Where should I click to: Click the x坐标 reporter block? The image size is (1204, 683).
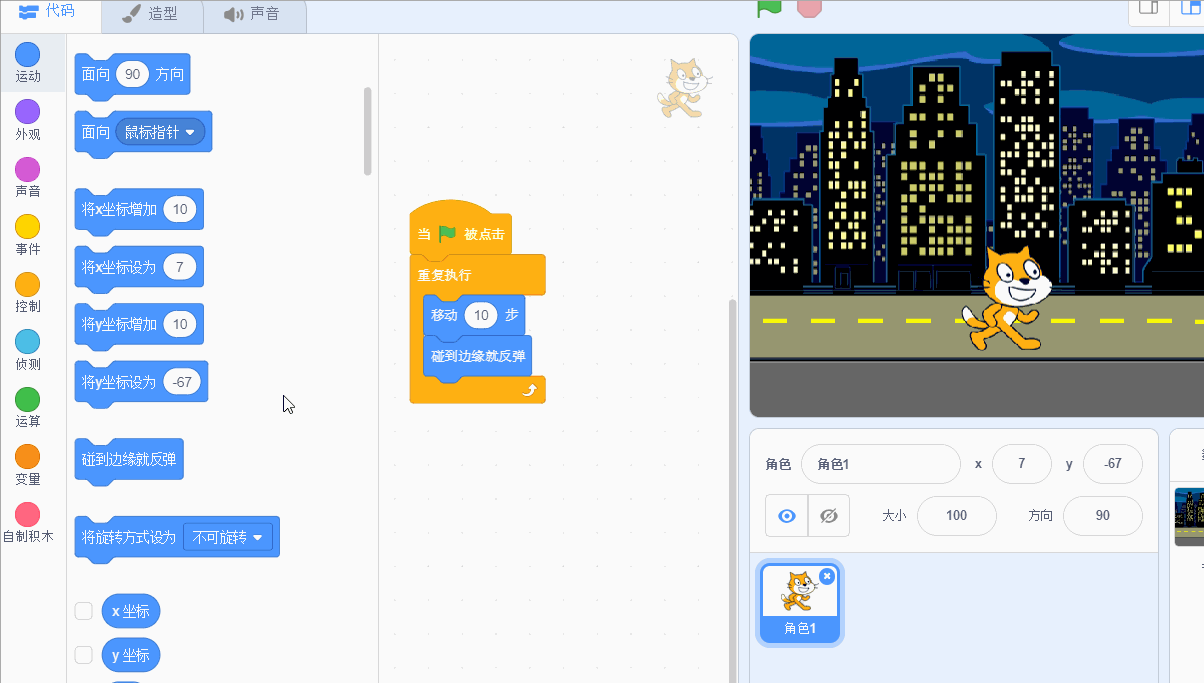tap(130, 611)
